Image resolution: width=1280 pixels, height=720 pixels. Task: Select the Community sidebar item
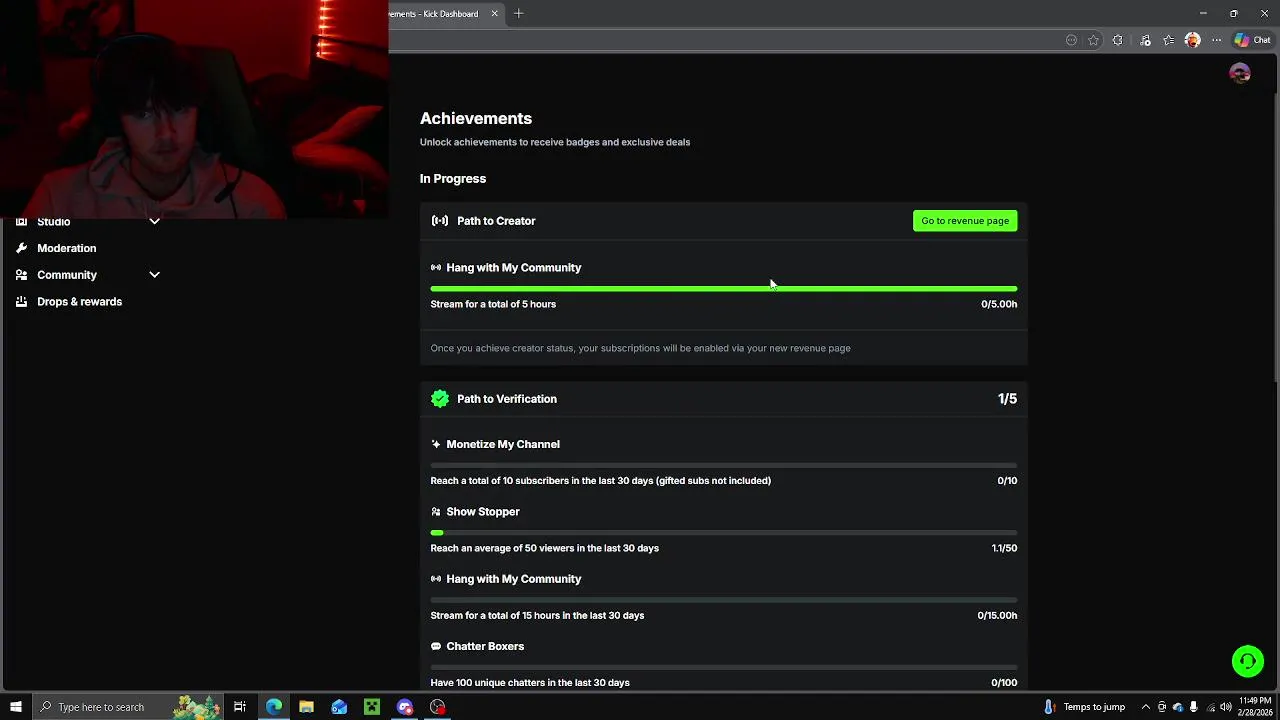[67, 275]
